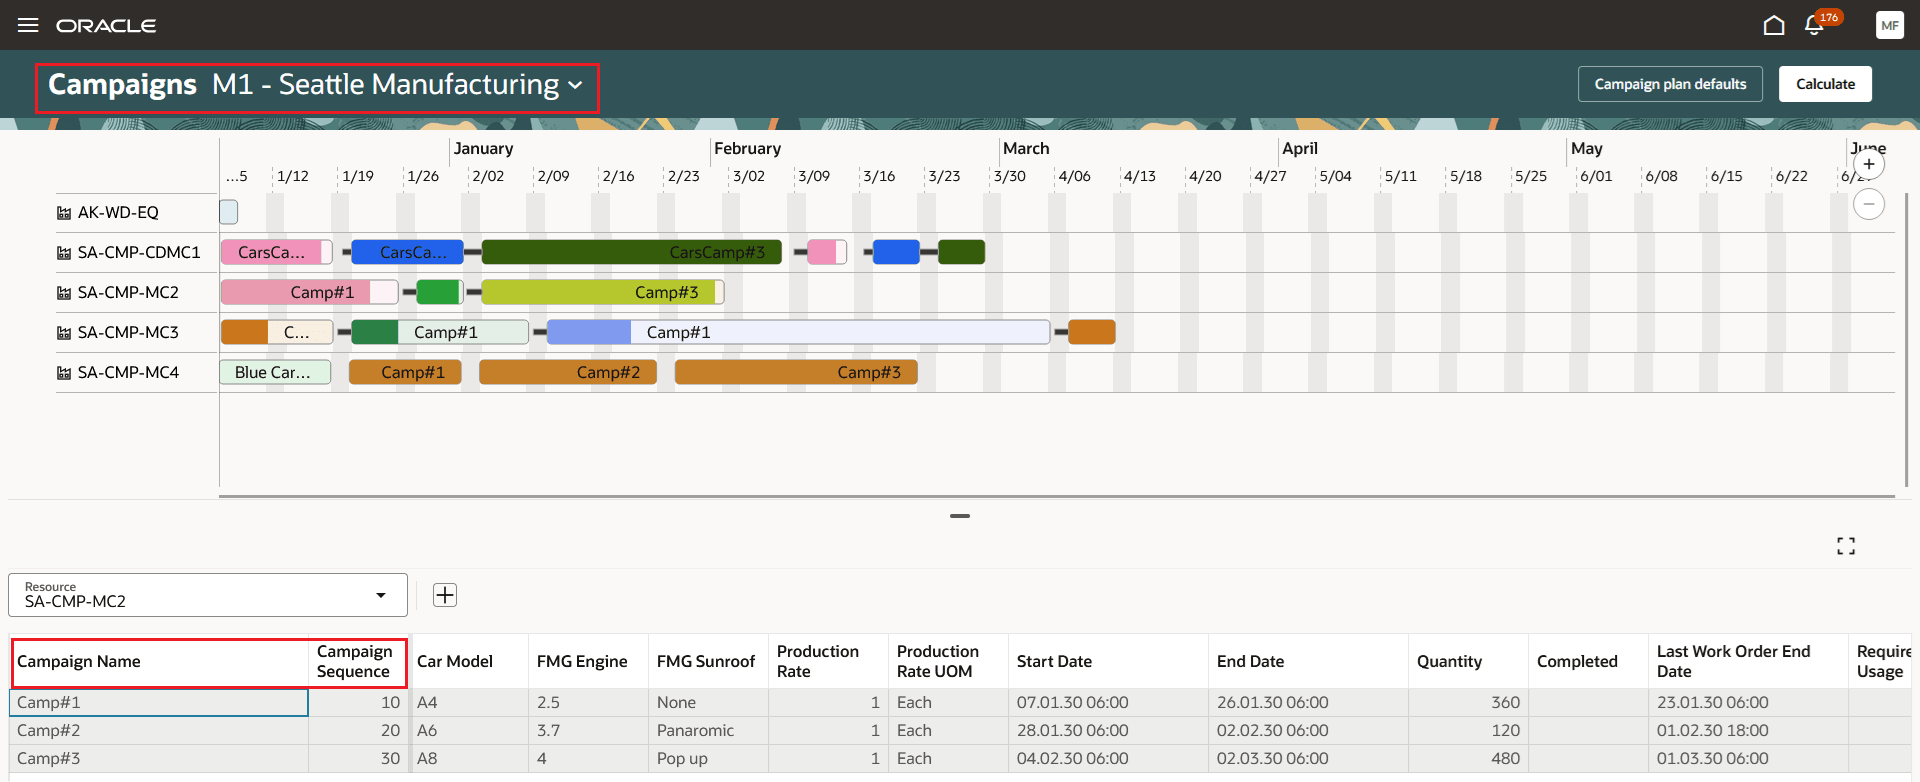This screenshot has height=782, width=1920.
Task: Click the Completed column header
Action: 1588,661
